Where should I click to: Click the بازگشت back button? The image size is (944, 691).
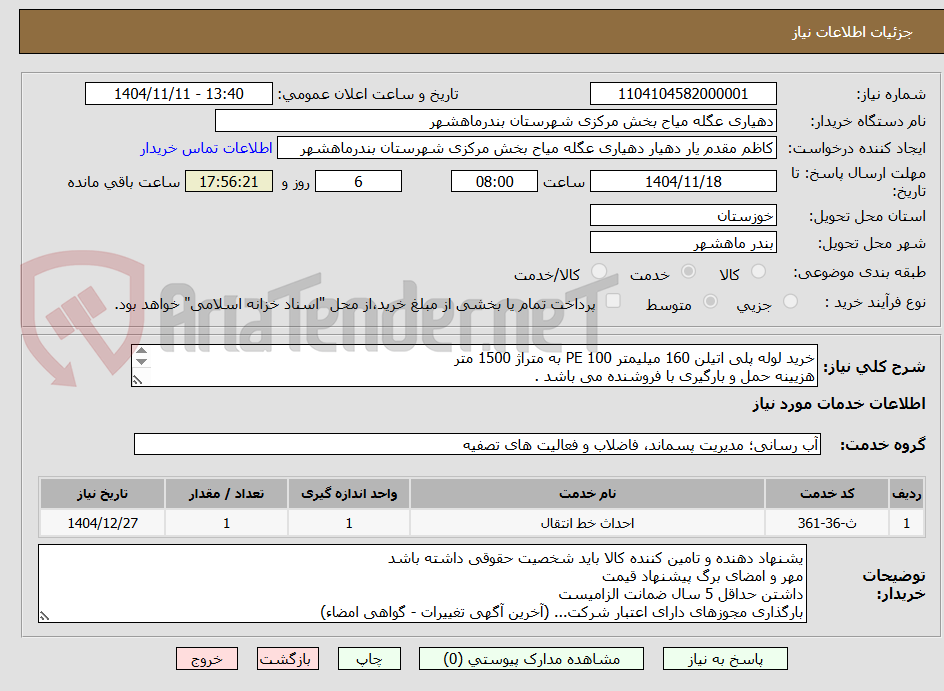288,659
